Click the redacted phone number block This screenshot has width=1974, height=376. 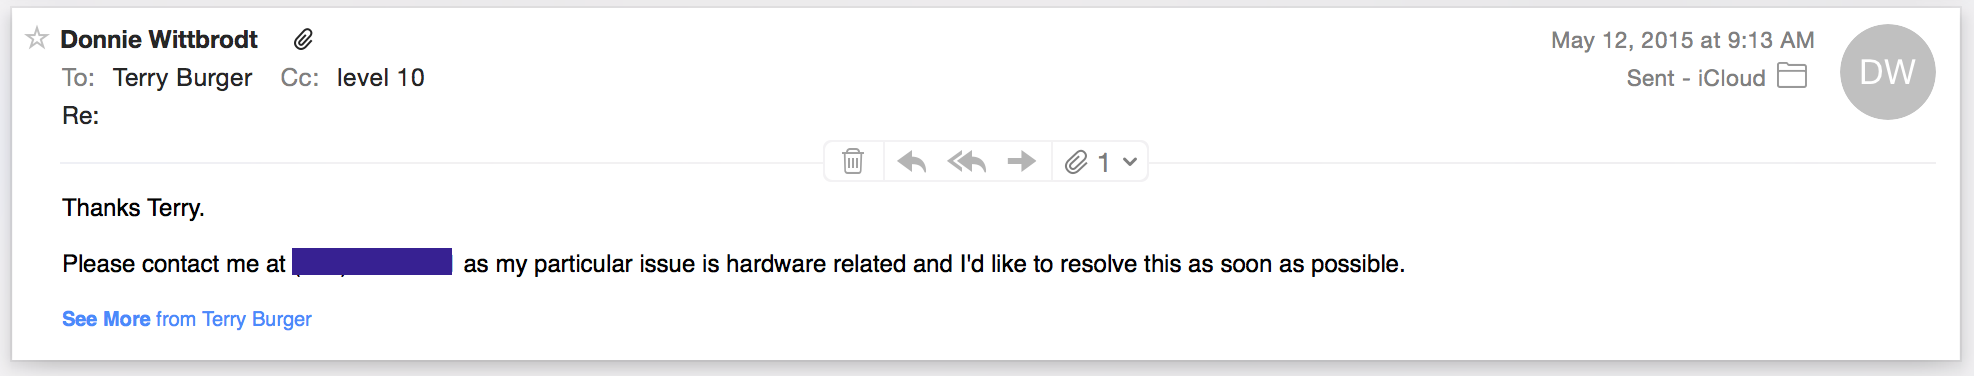[372, 262]
